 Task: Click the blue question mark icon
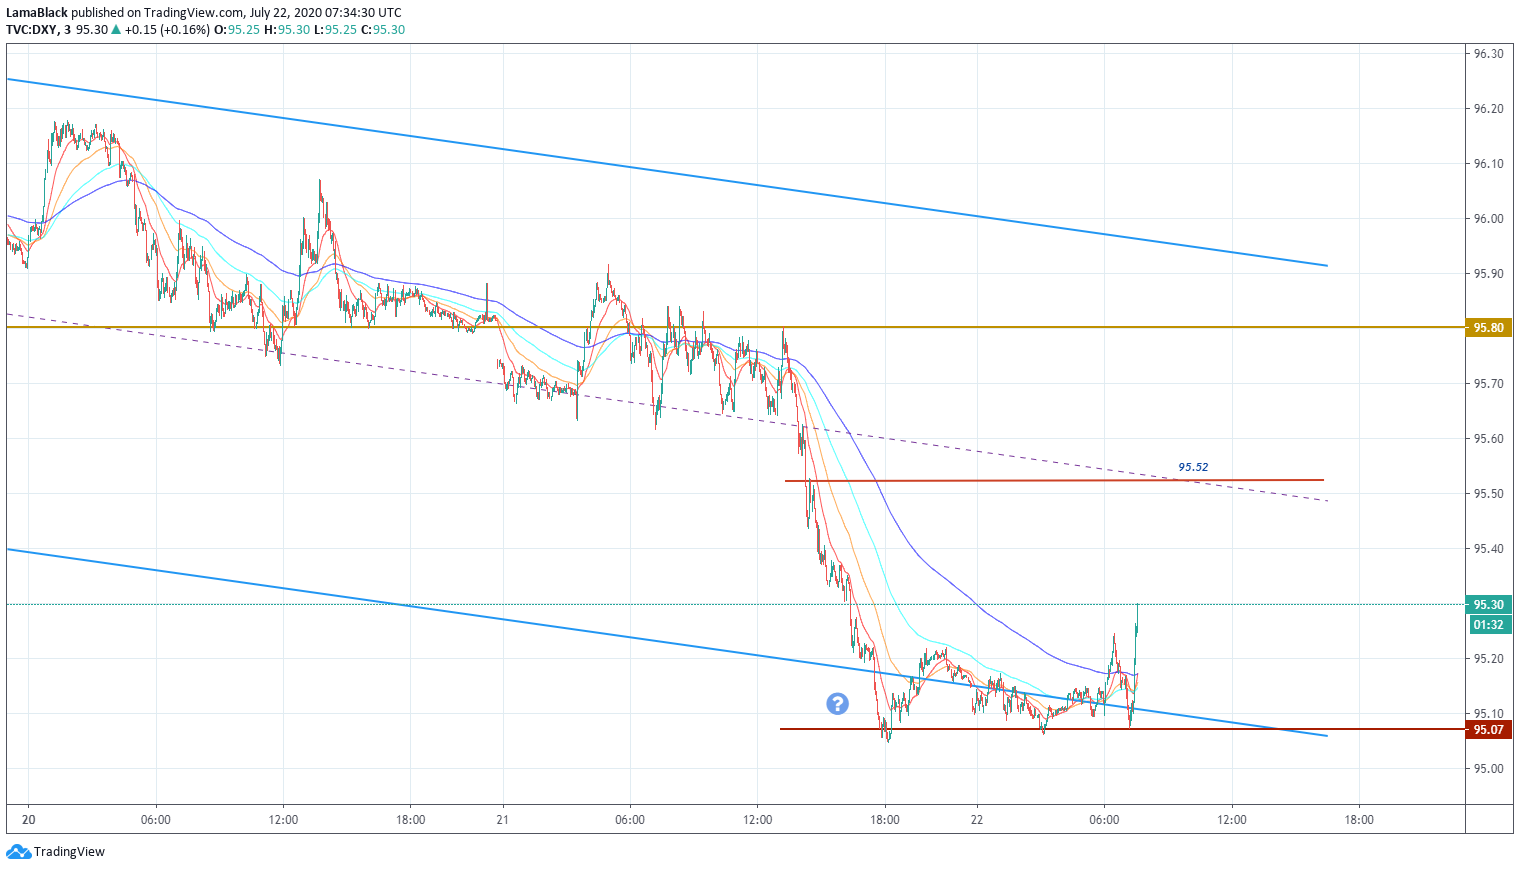click(x=837, y=704)
